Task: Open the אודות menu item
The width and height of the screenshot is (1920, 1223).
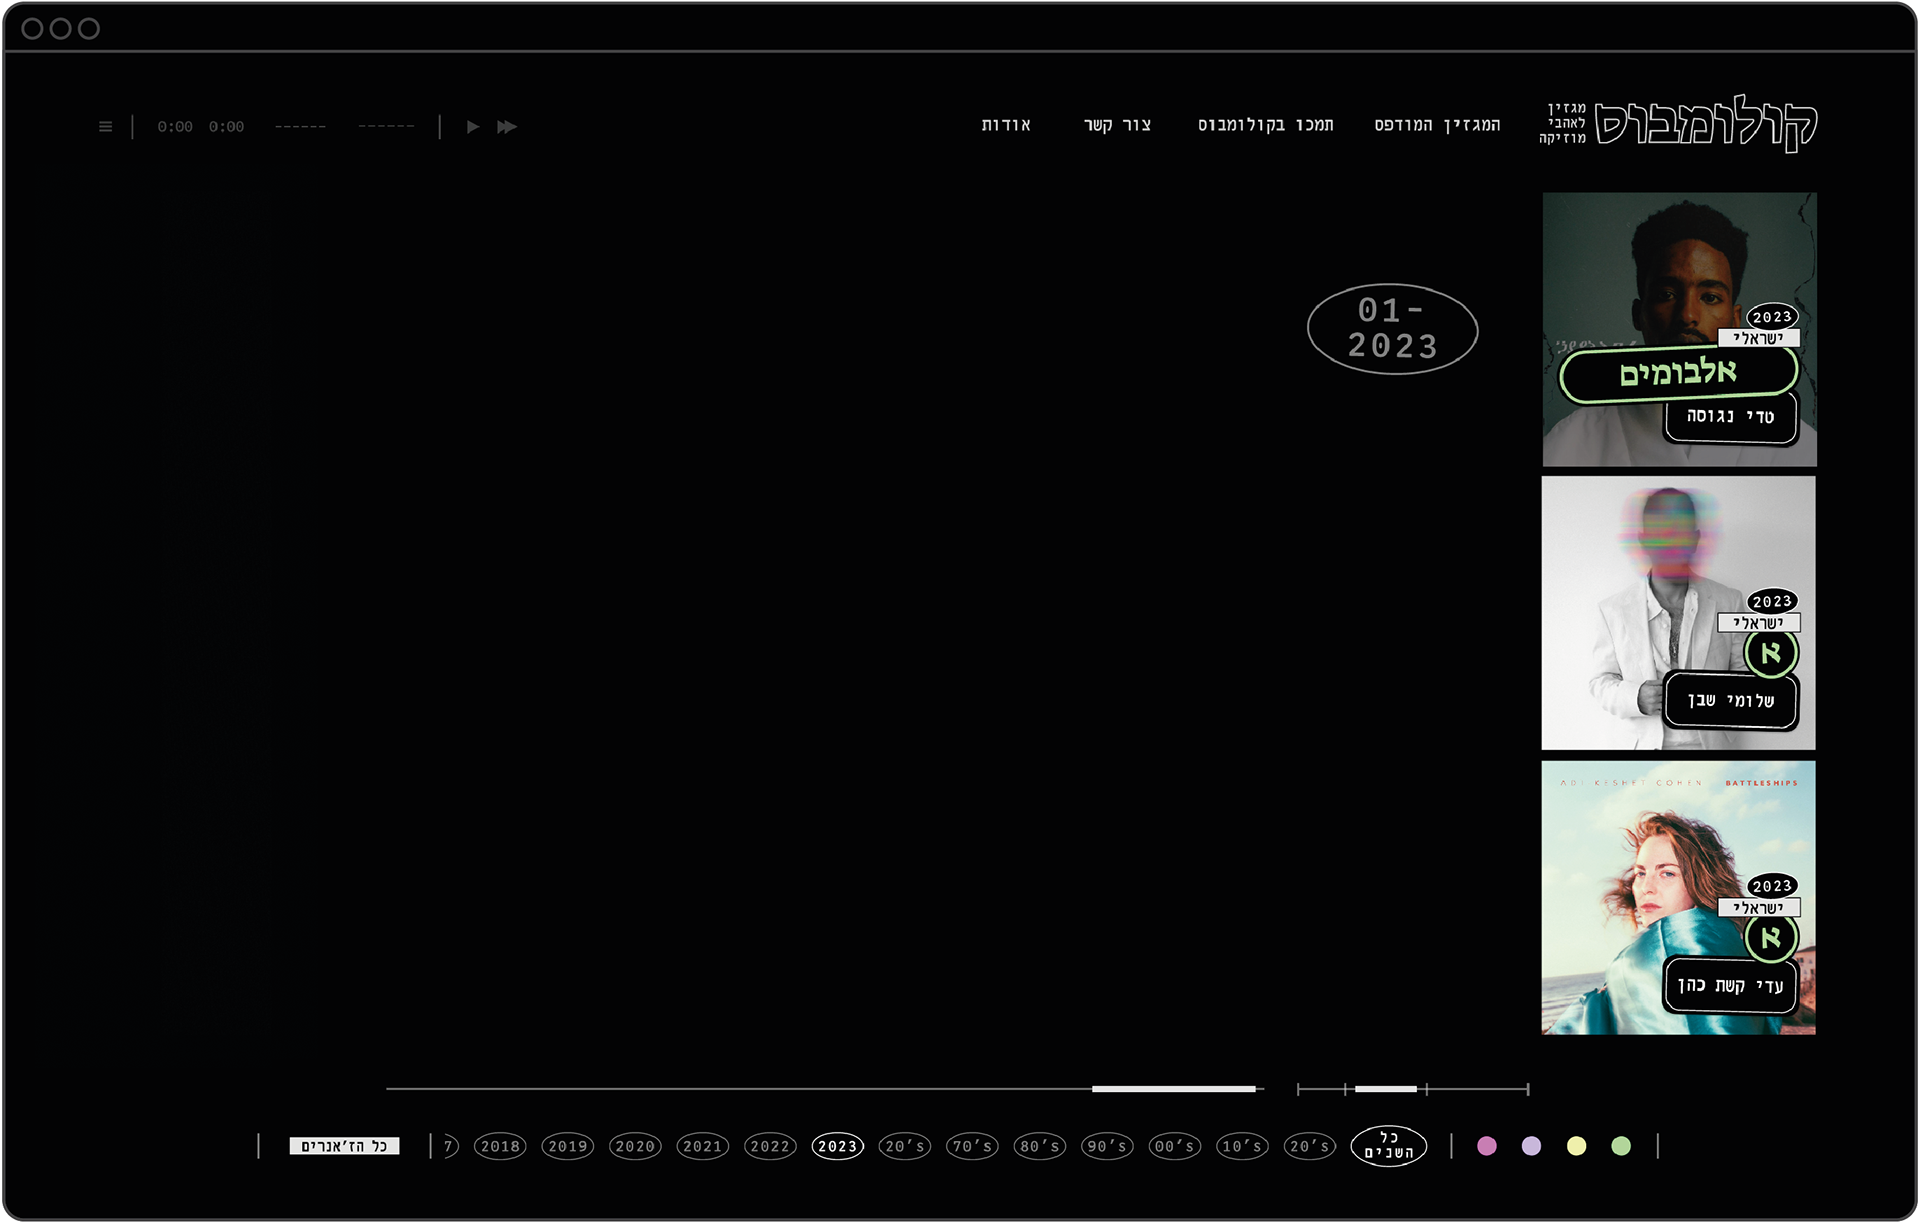Action: 1006,125
